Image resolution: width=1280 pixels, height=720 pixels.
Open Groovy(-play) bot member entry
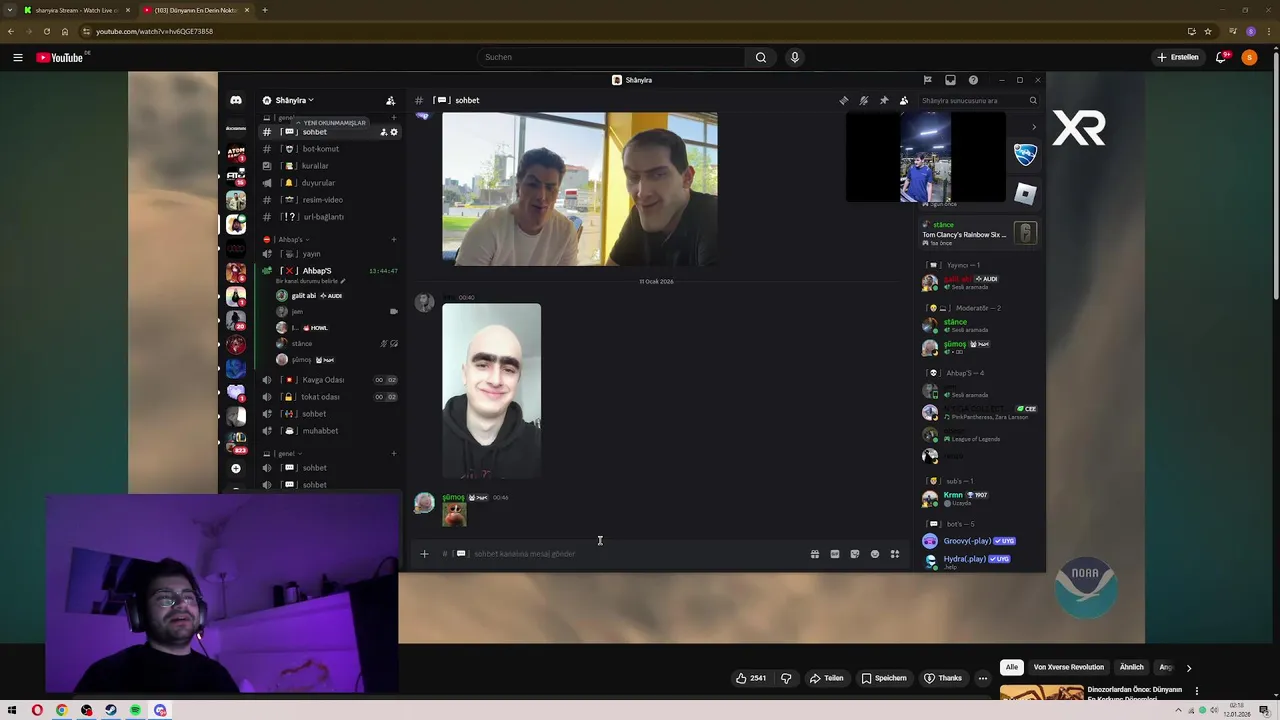click(x=979, y=541)
